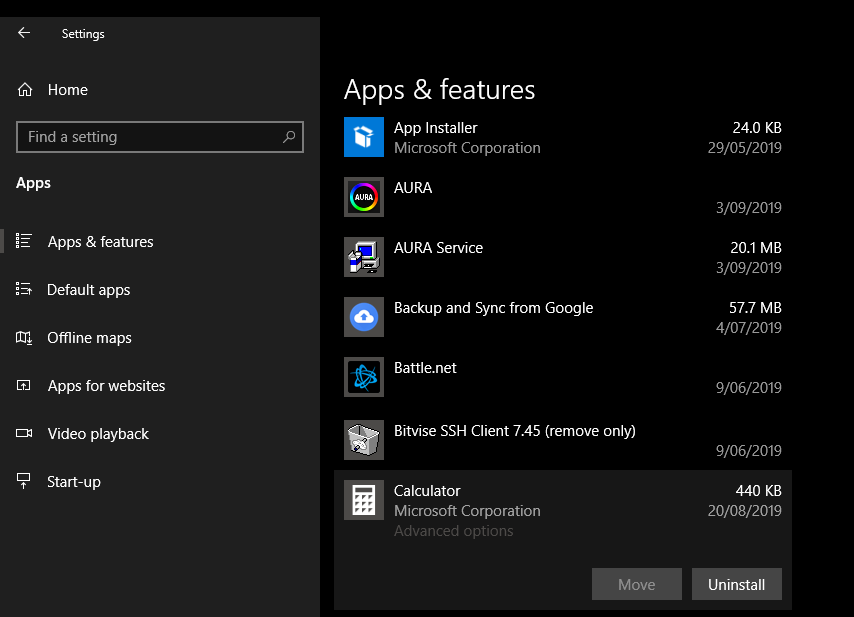Click the 440 KB size value

759,491
